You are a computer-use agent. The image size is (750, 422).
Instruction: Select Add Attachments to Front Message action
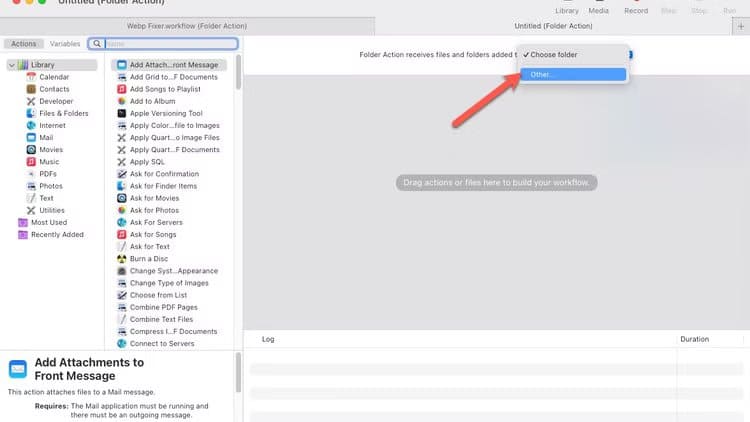169,65
